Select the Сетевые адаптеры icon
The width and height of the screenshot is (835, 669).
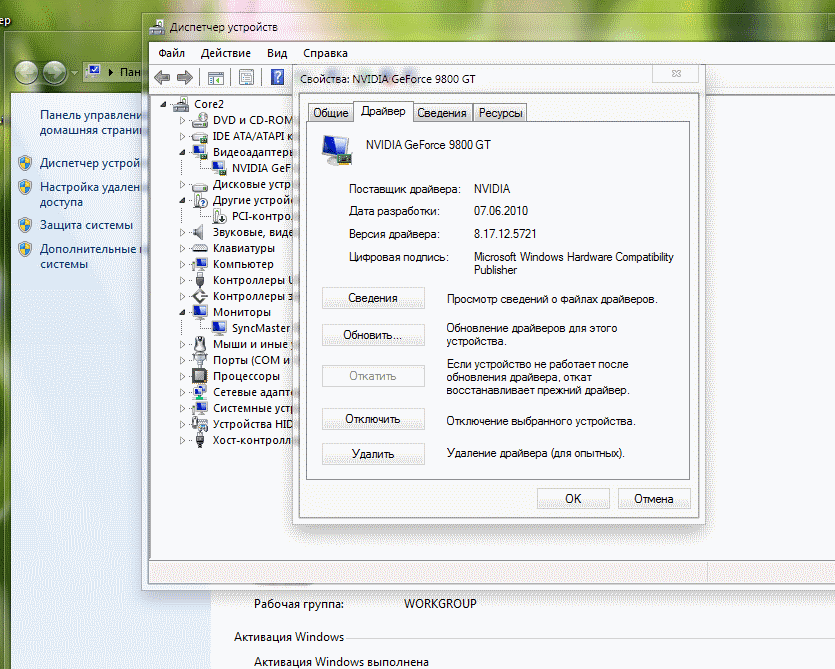[x=200, y=392]
